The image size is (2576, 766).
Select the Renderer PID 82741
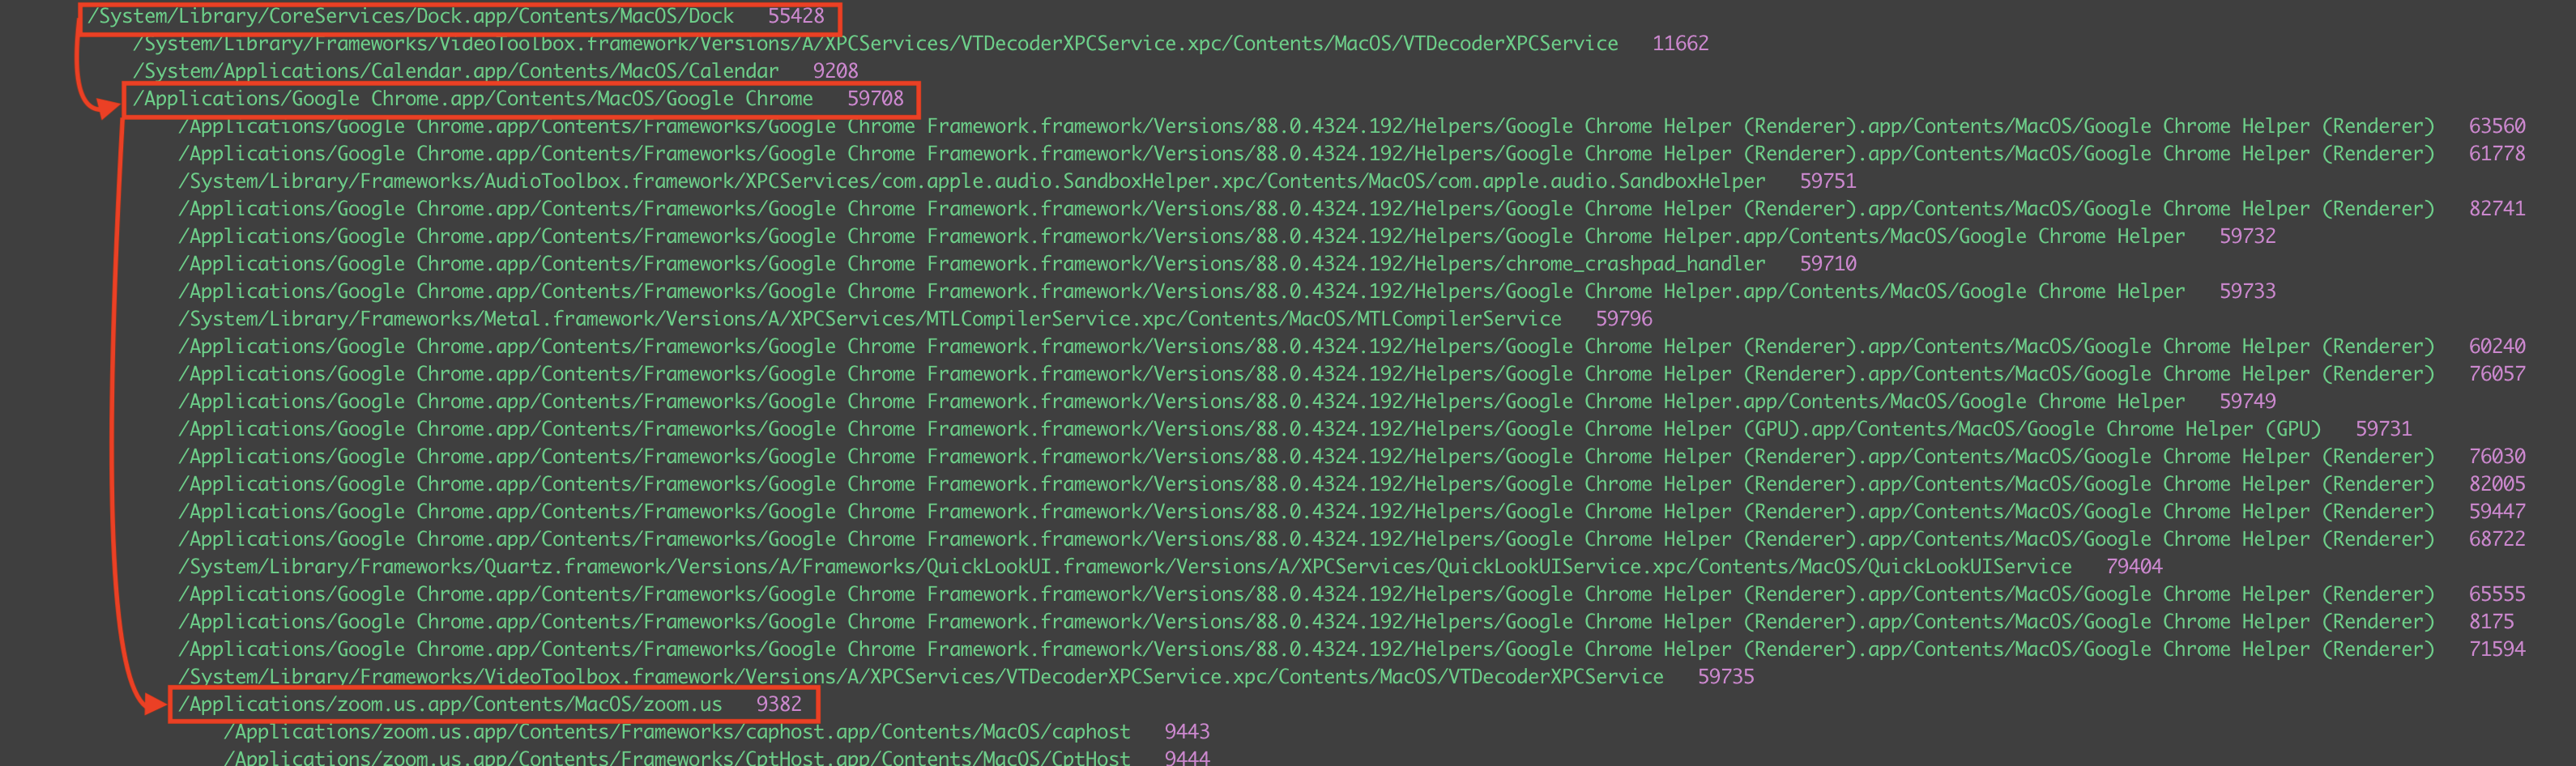coord(2496,209)
